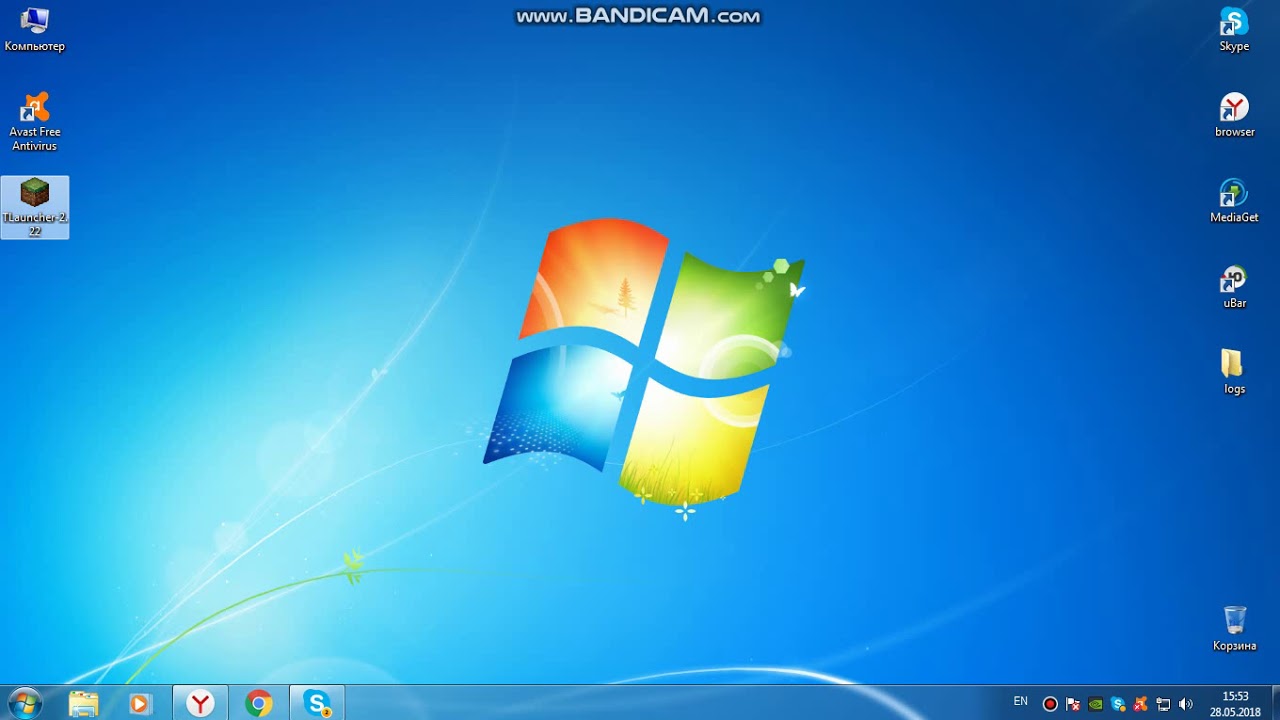The width and height of the screenshot is (1280, 720).
Task: Select the logs folder on desktop
Action: 1234,372
